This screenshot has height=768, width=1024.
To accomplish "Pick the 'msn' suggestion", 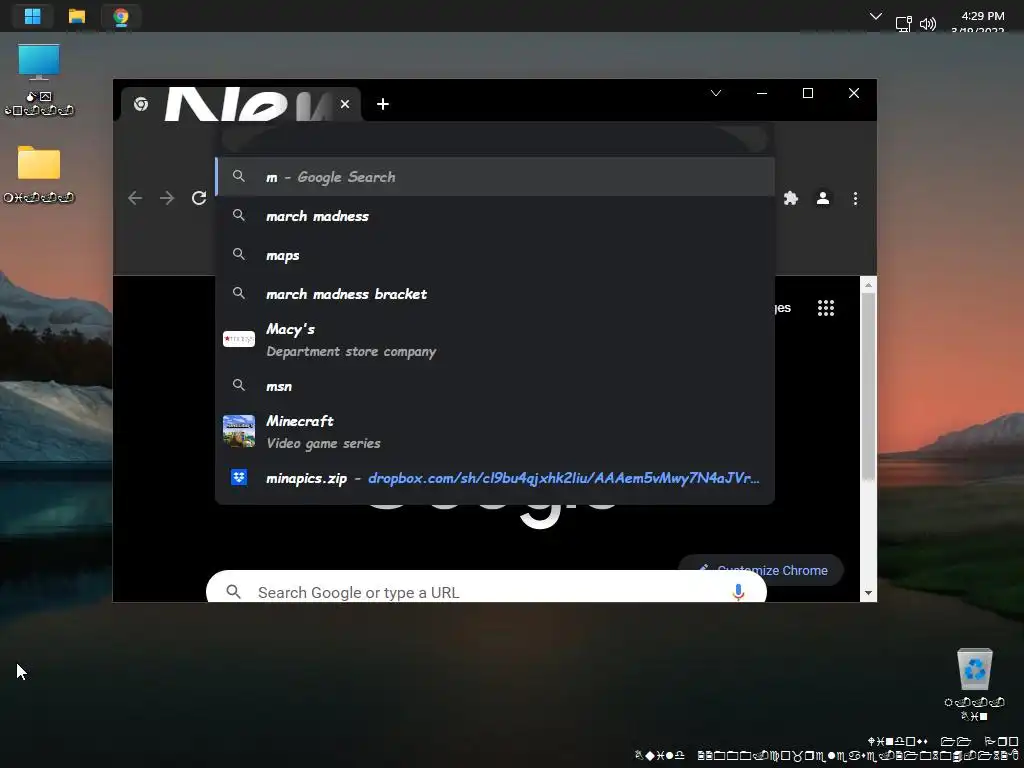I will (495, 386).
